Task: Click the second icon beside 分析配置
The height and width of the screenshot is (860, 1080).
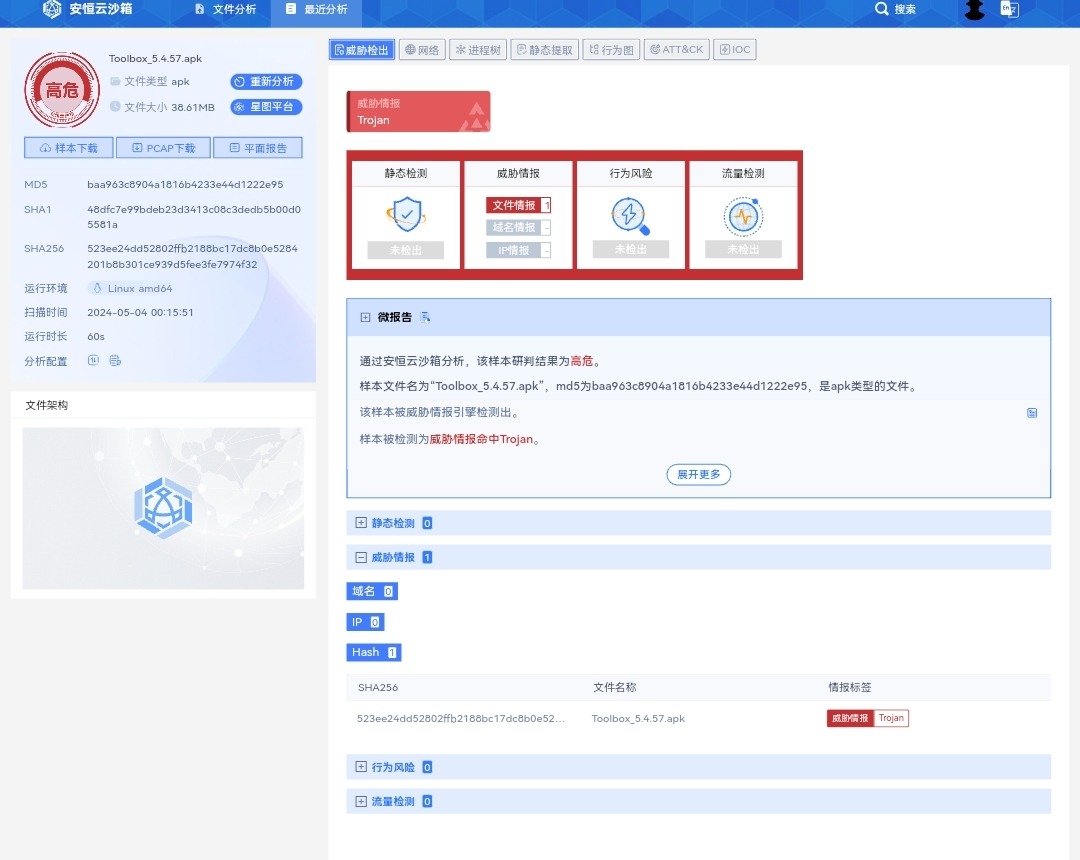Action: (115, 360)
